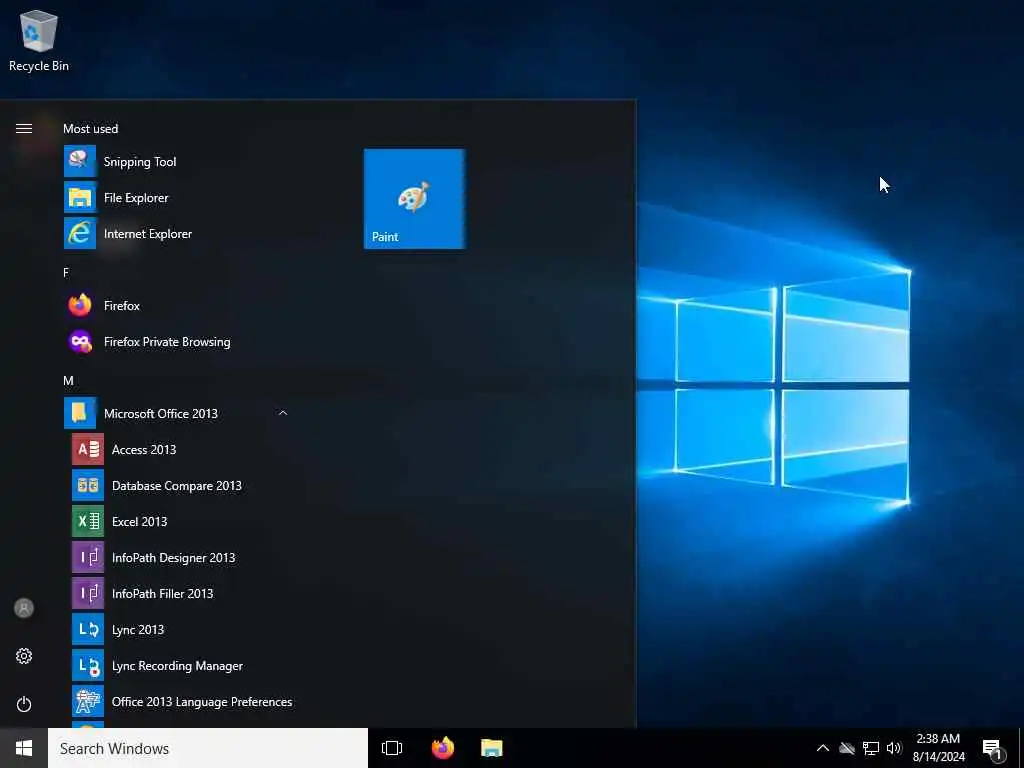This screenshot has width=1024, height=768.
Task: Open InfoPath Filler 2013 icon
Action: click(x=88, y=593)
